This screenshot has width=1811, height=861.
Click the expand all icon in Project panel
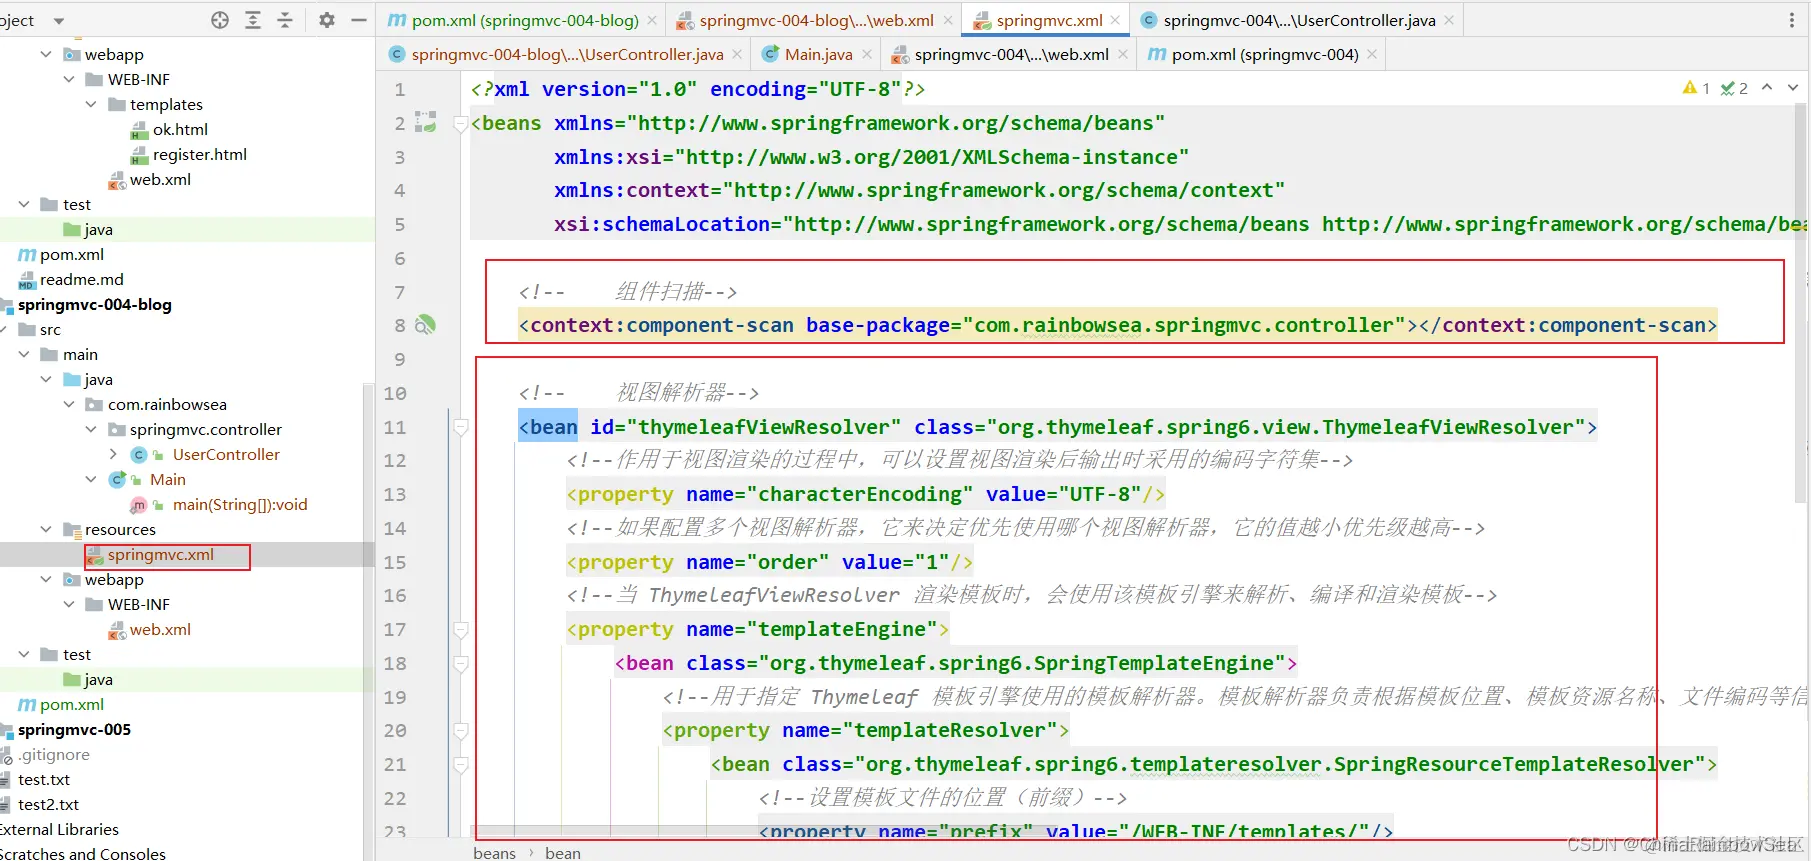click(253, 20)
